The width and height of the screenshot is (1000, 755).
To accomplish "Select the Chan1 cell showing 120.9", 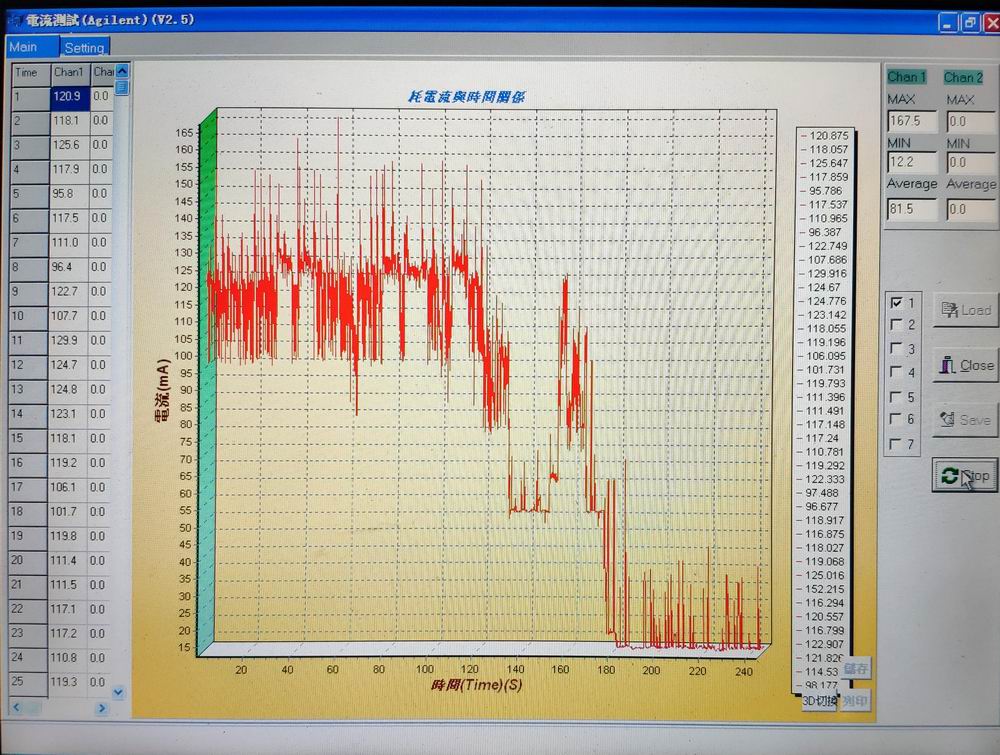I will click(x=69, y=97).
